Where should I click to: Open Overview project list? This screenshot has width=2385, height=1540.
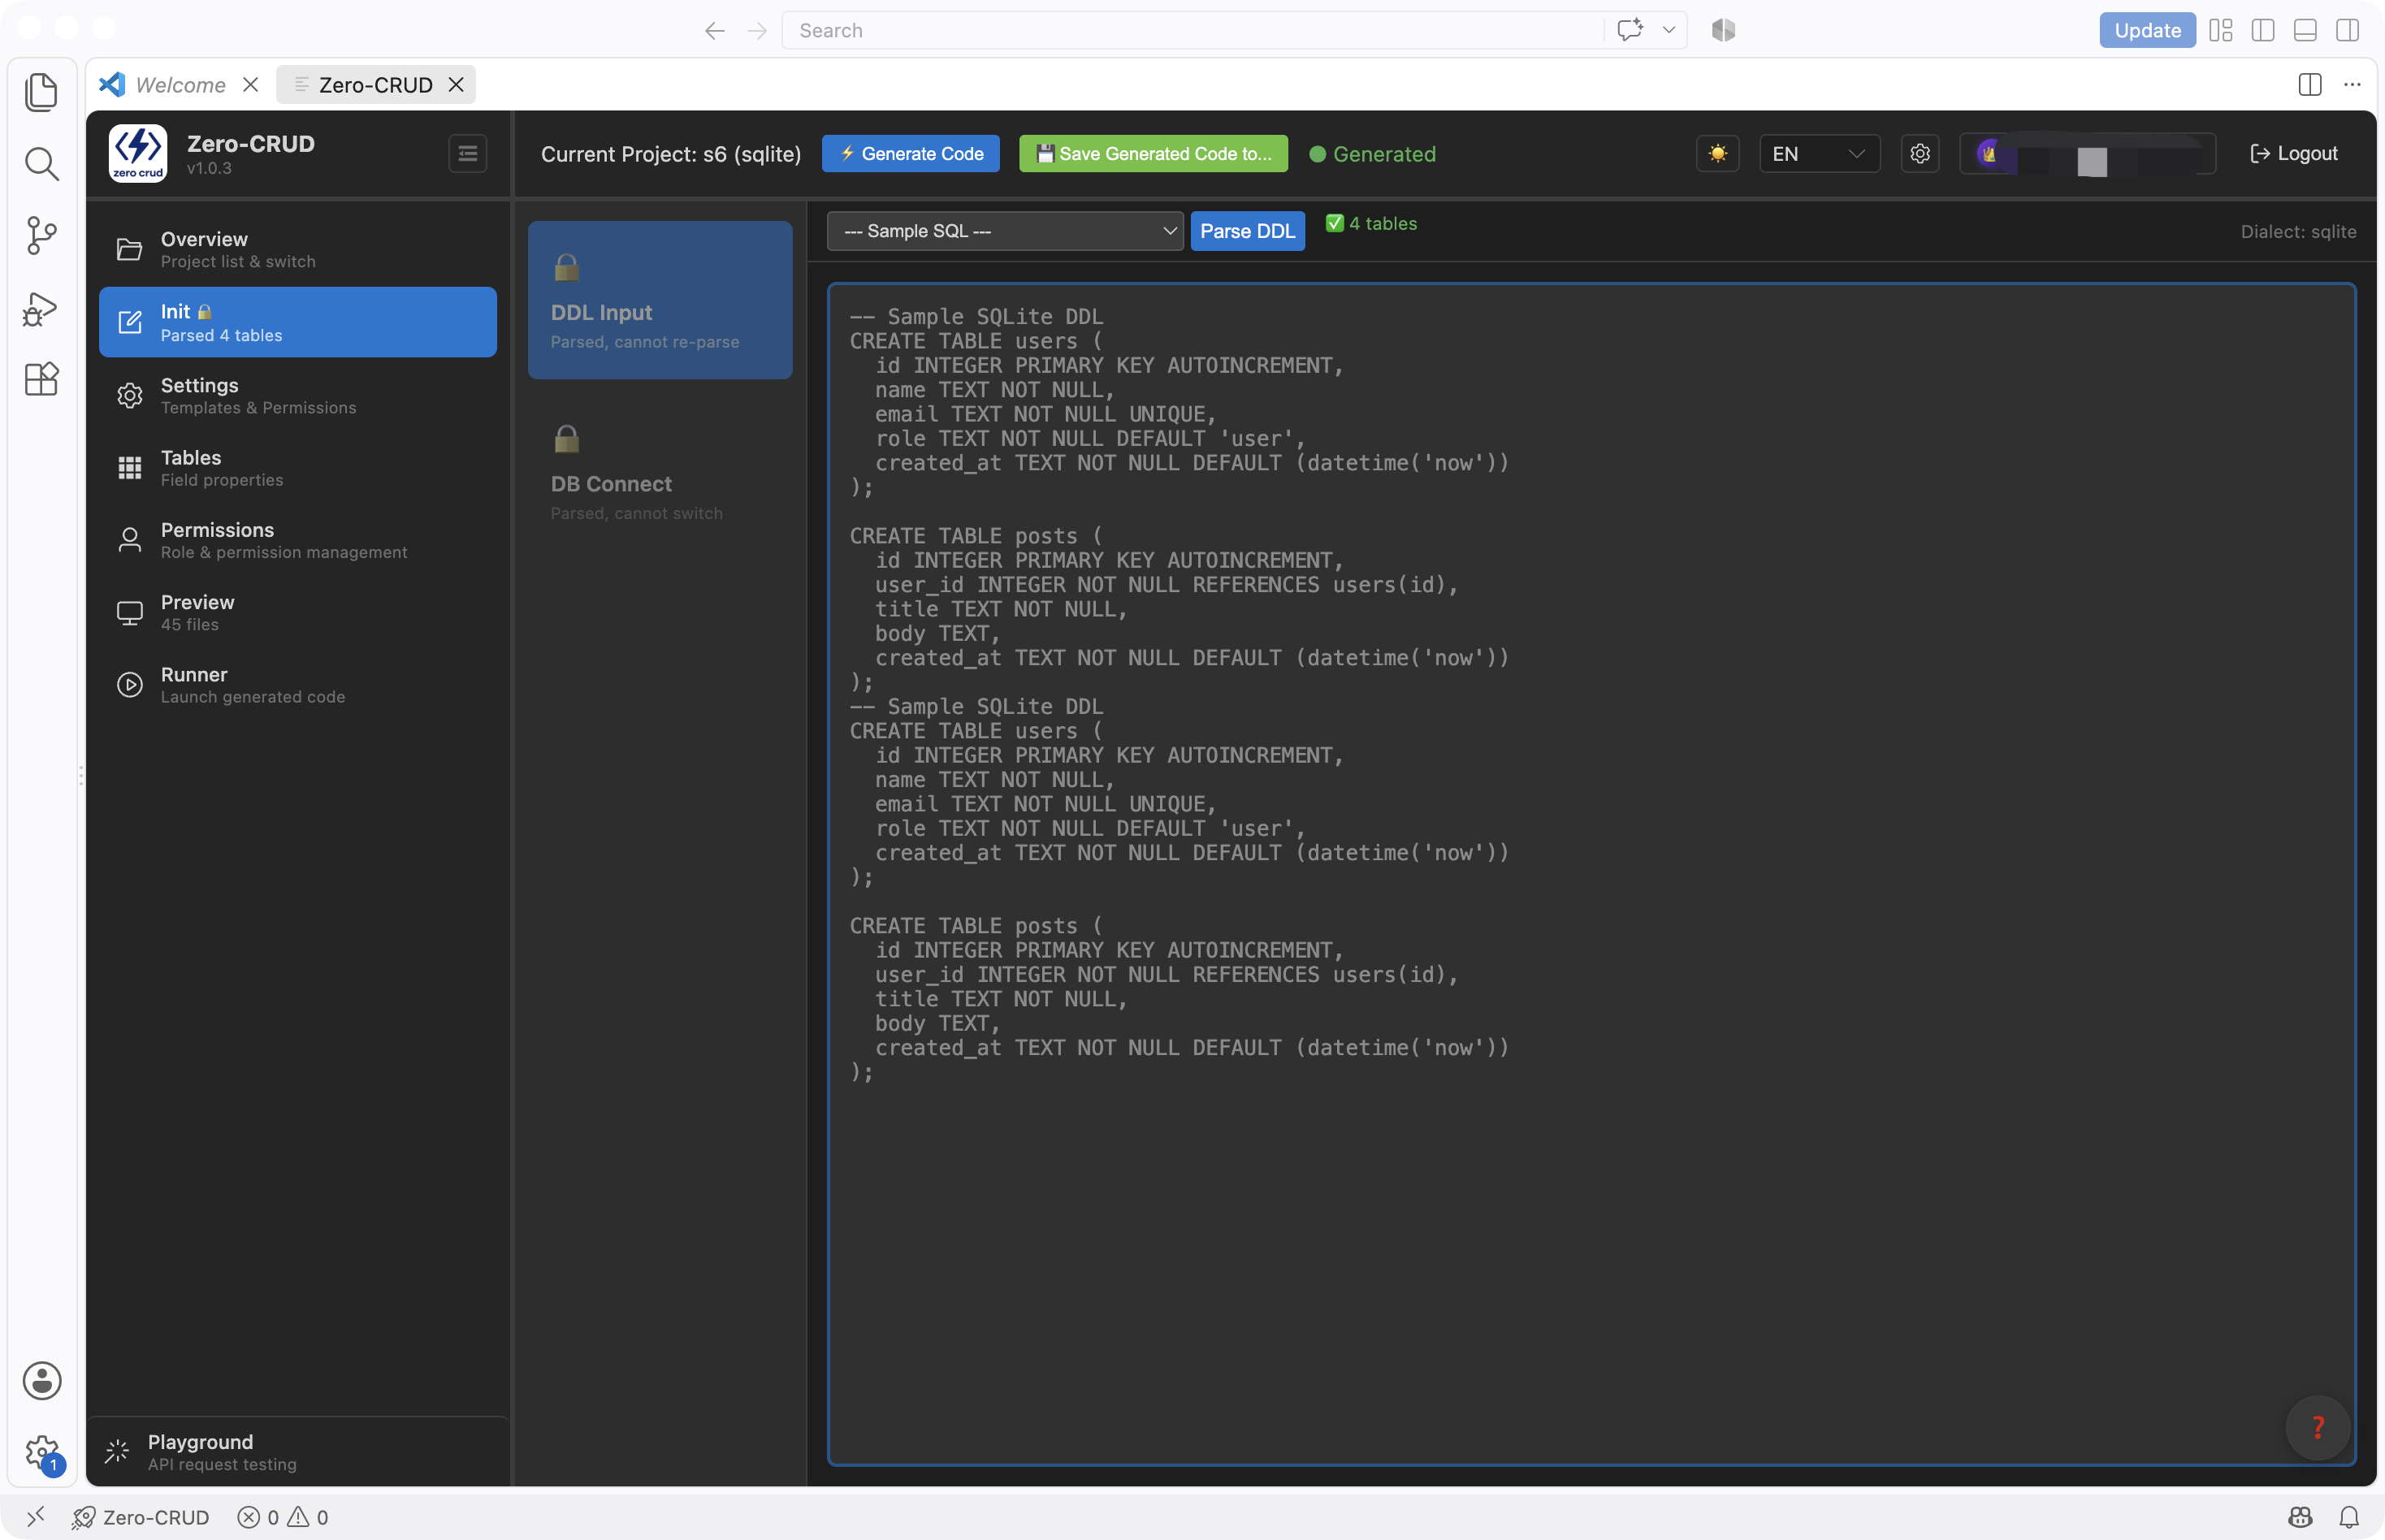click(298, 249)
